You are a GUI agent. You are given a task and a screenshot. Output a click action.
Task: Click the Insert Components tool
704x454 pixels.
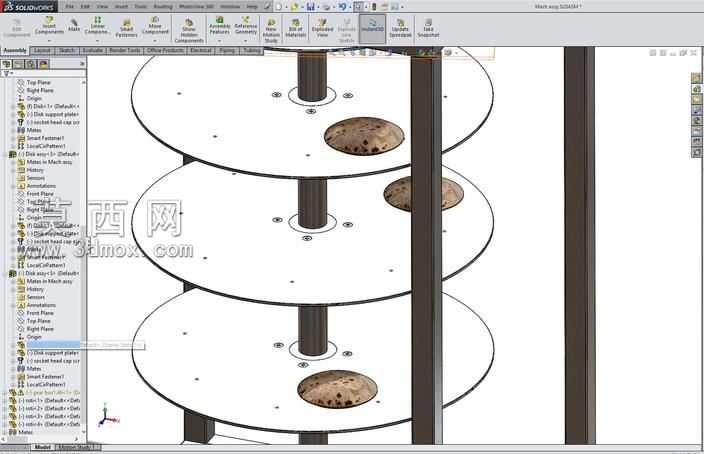pyautogui.click(x=49, y=26)
